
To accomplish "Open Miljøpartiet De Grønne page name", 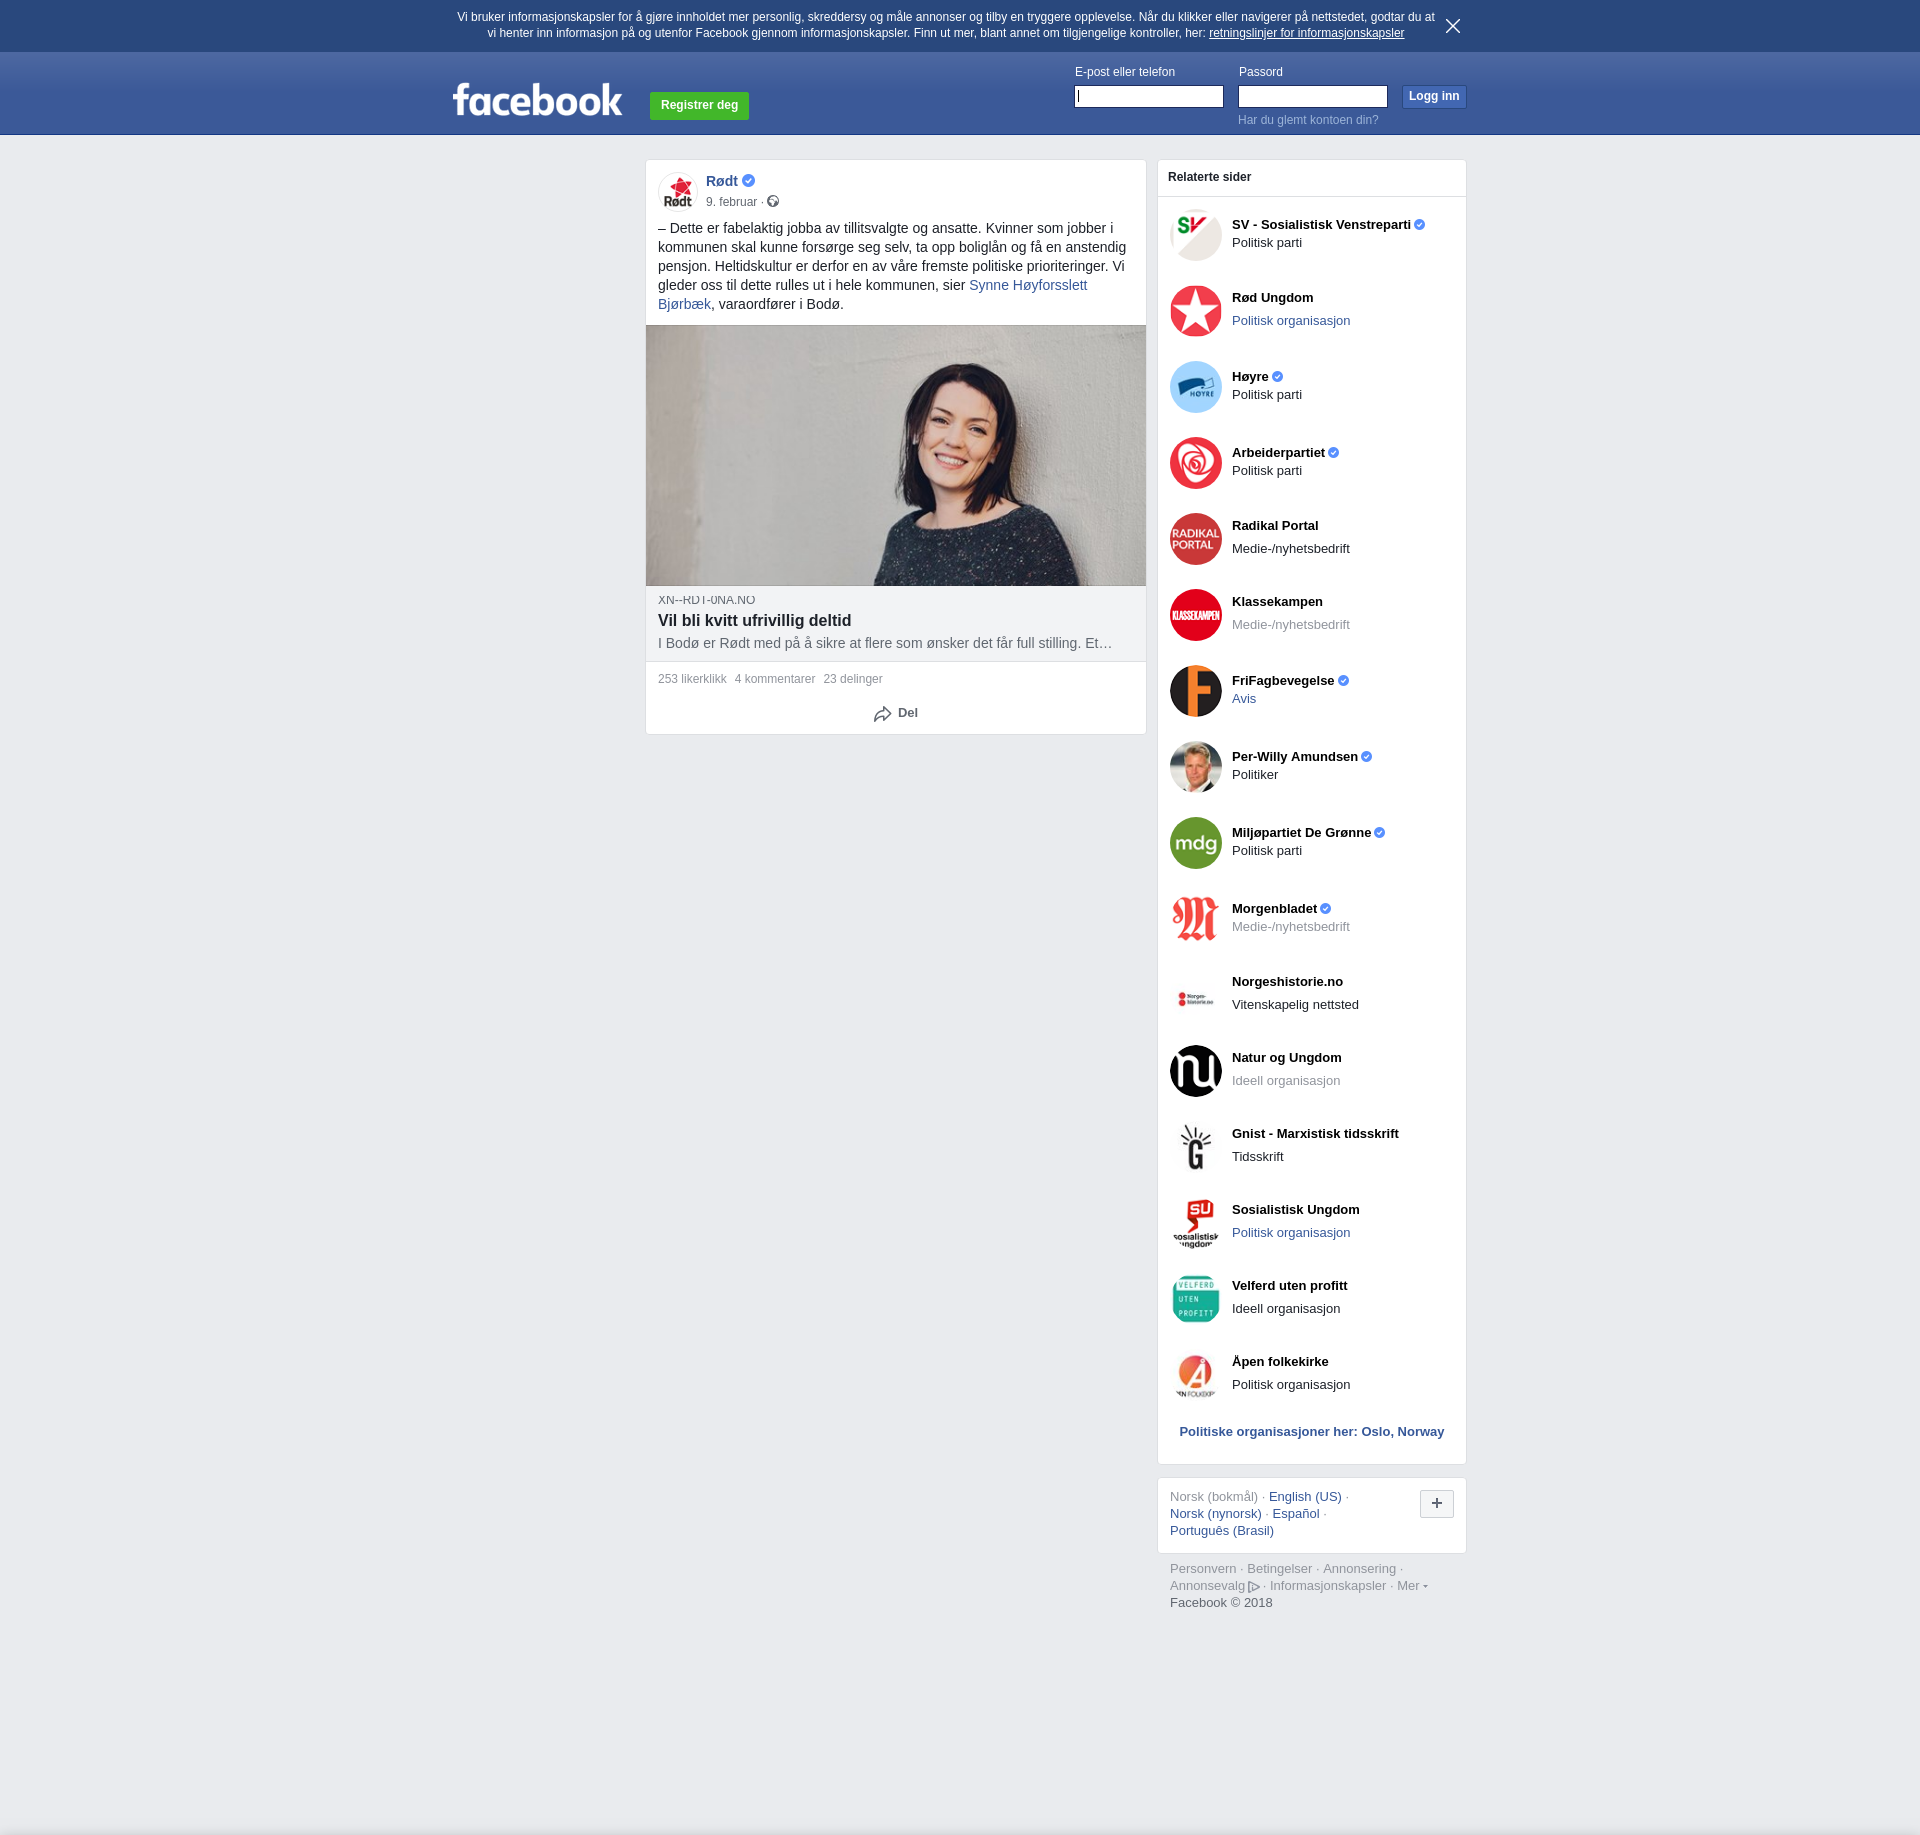I will (x=1301, y=833).
